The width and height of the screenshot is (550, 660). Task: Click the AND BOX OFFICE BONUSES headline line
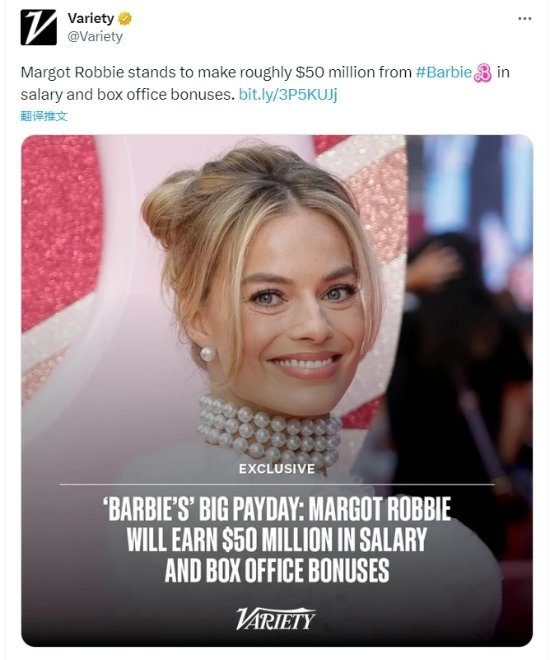tap(277, 570)
